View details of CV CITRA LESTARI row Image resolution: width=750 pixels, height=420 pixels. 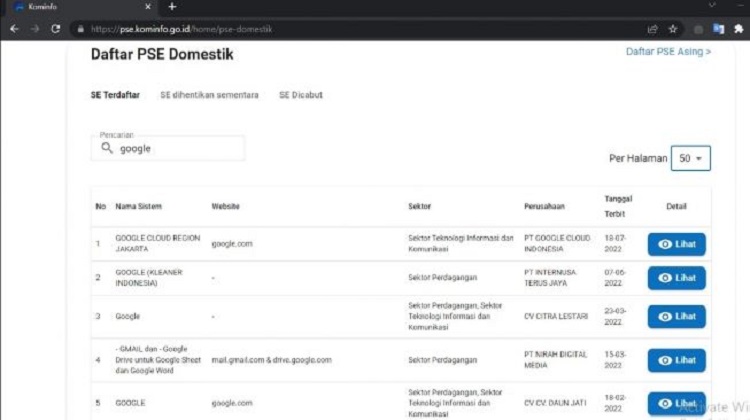676,316
